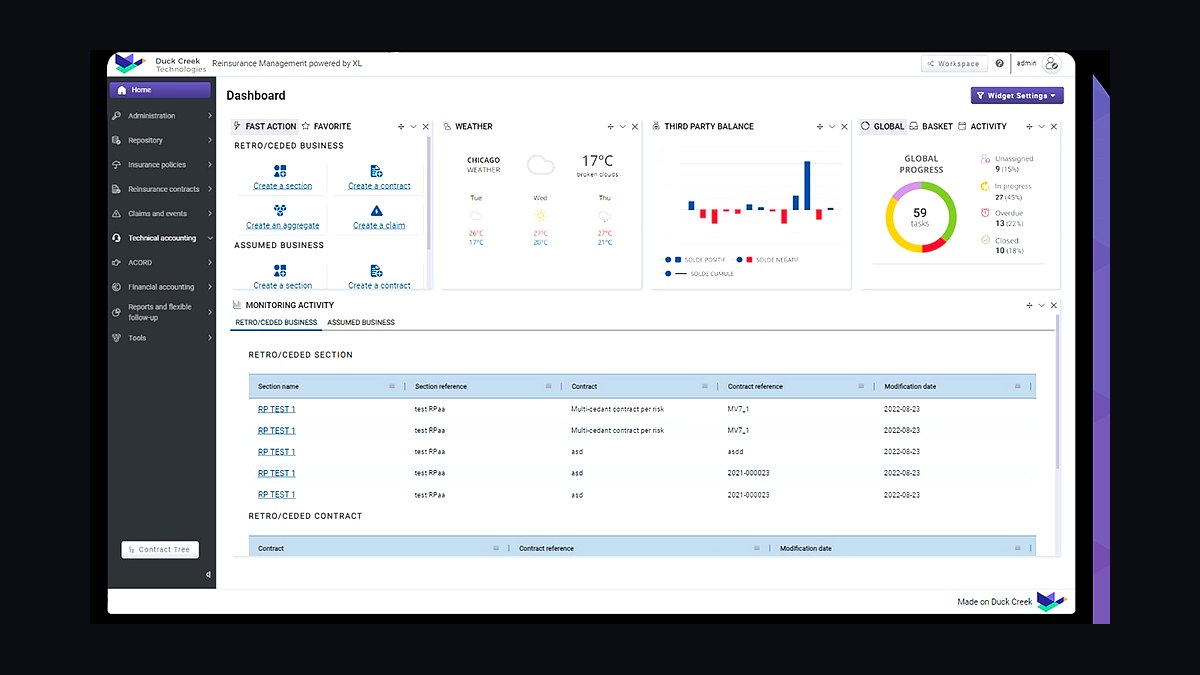Click the Financial accounting sidebar icon
The image size is (1200, 675).
118,287
